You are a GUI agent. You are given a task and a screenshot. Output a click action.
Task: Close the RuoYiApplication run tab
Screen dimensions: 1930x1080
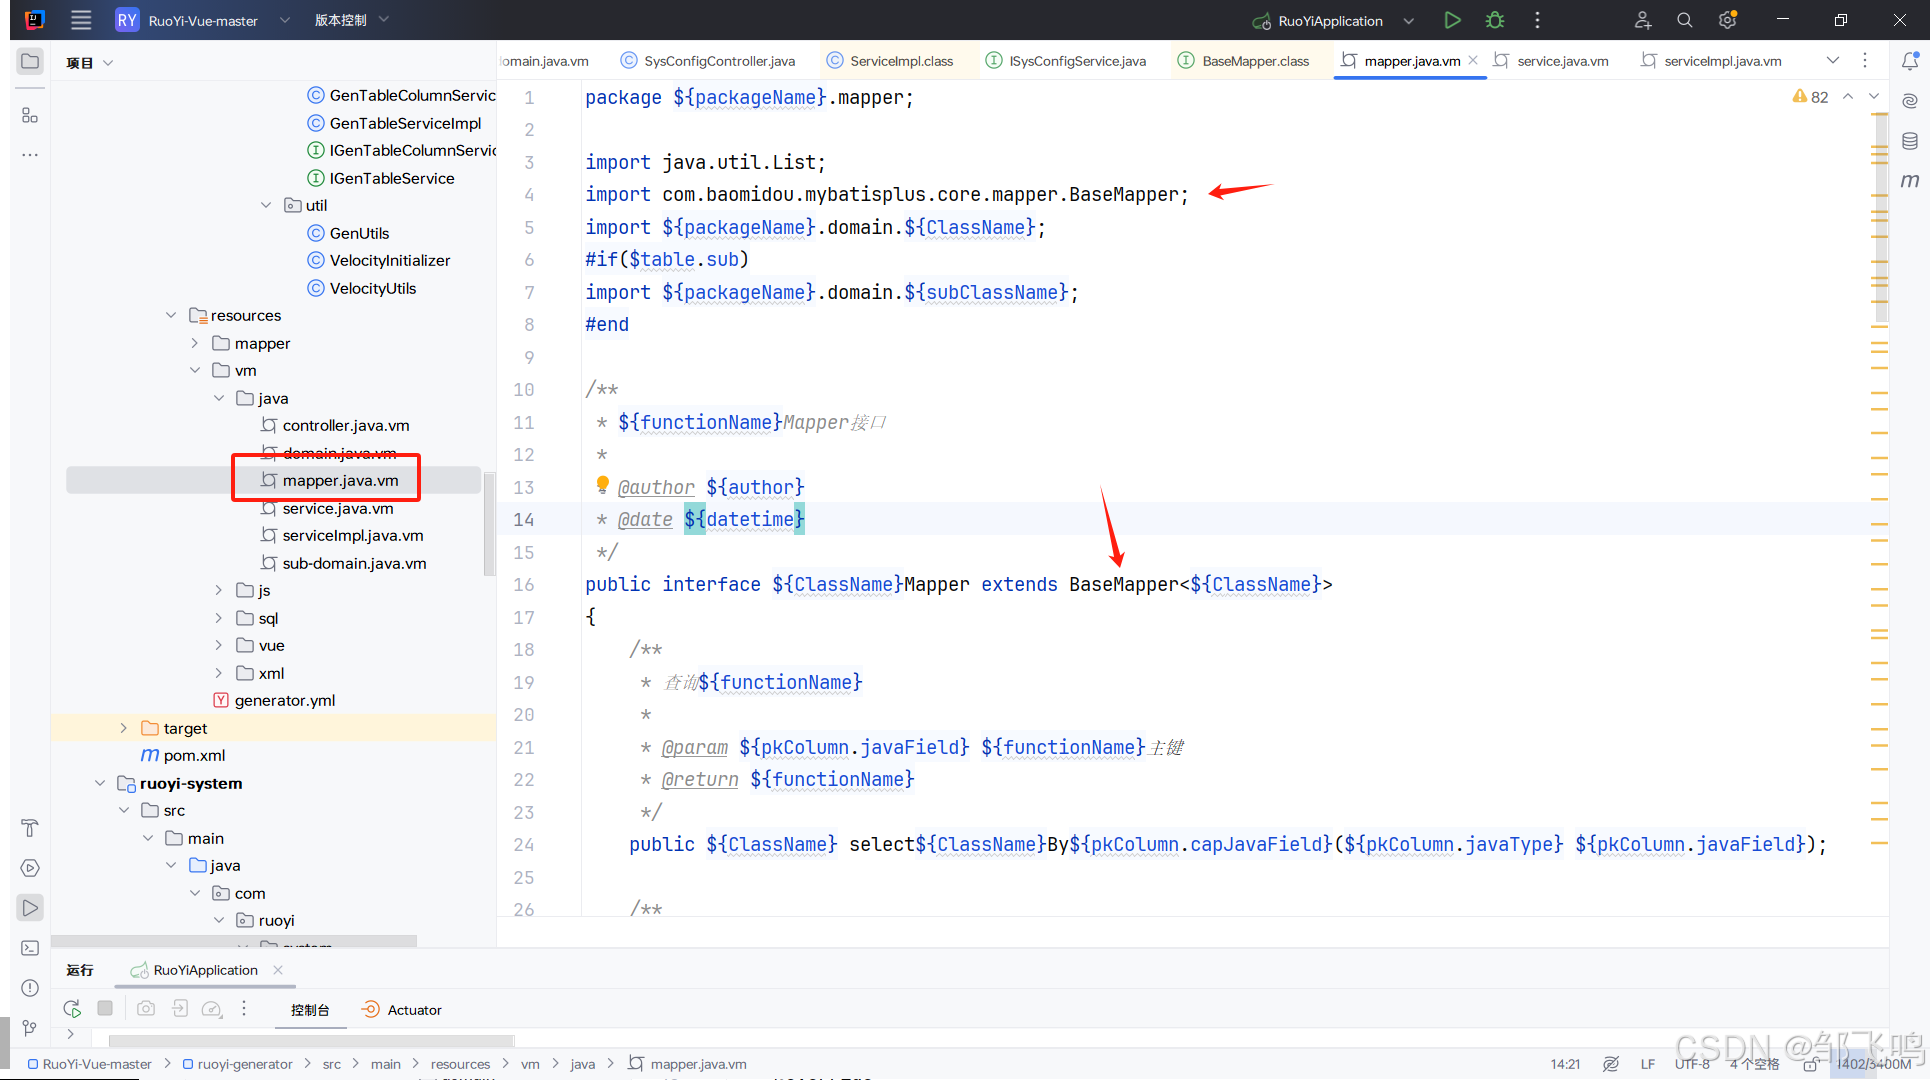tap(278, 970)
